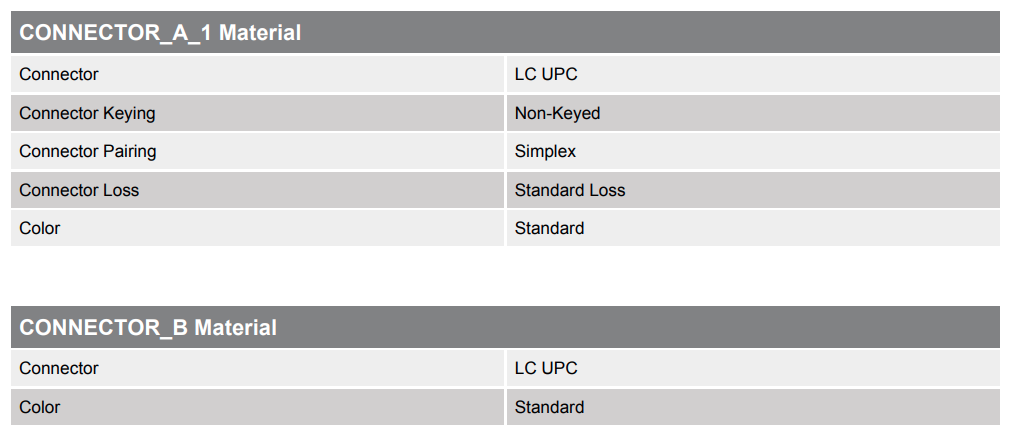Click the LC UPC value under CONNECTOR_B
Screen dimensions: 1010x439
click(x=546, y=368)
